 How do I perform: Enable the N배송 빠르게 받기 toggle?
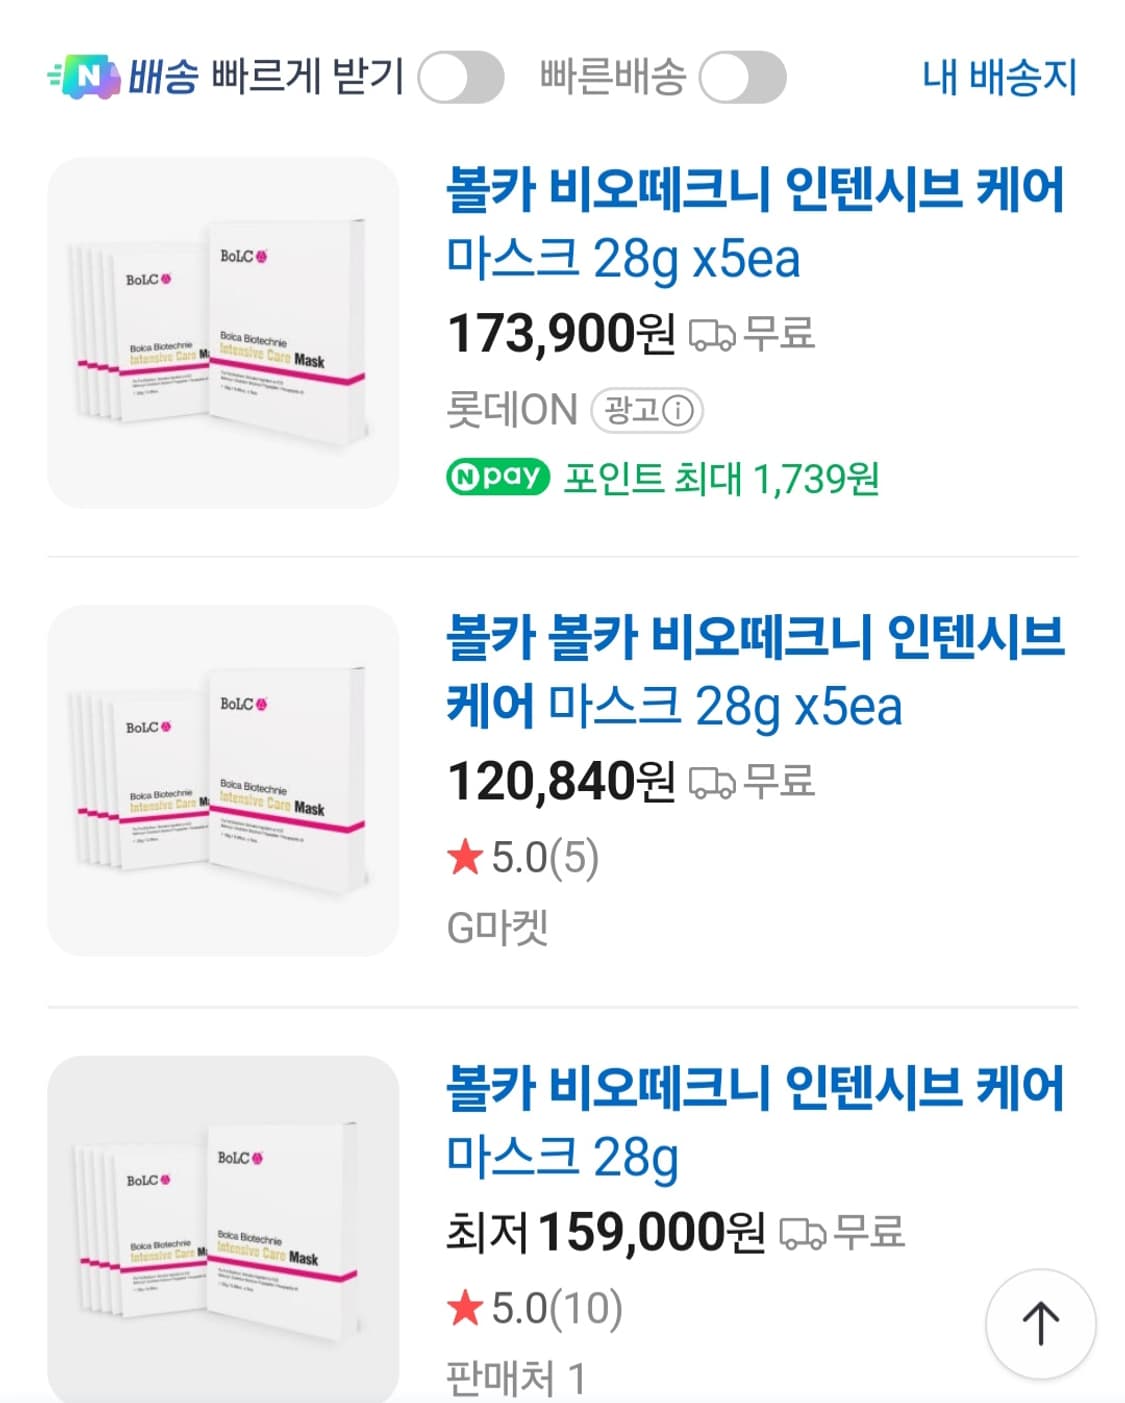(460, 78)
